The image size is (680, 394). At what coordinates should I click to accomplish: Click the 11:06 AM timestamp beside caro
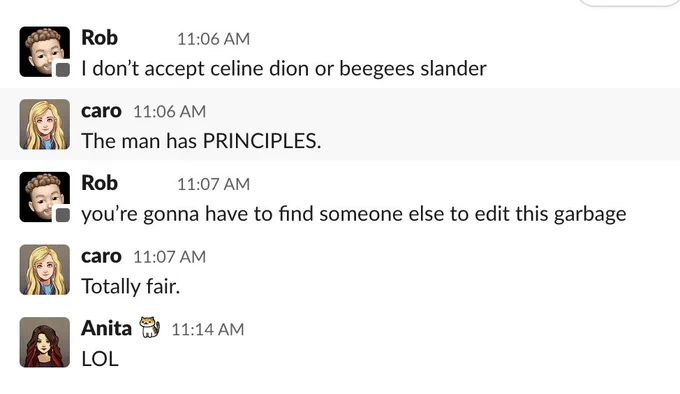(170, 112)
